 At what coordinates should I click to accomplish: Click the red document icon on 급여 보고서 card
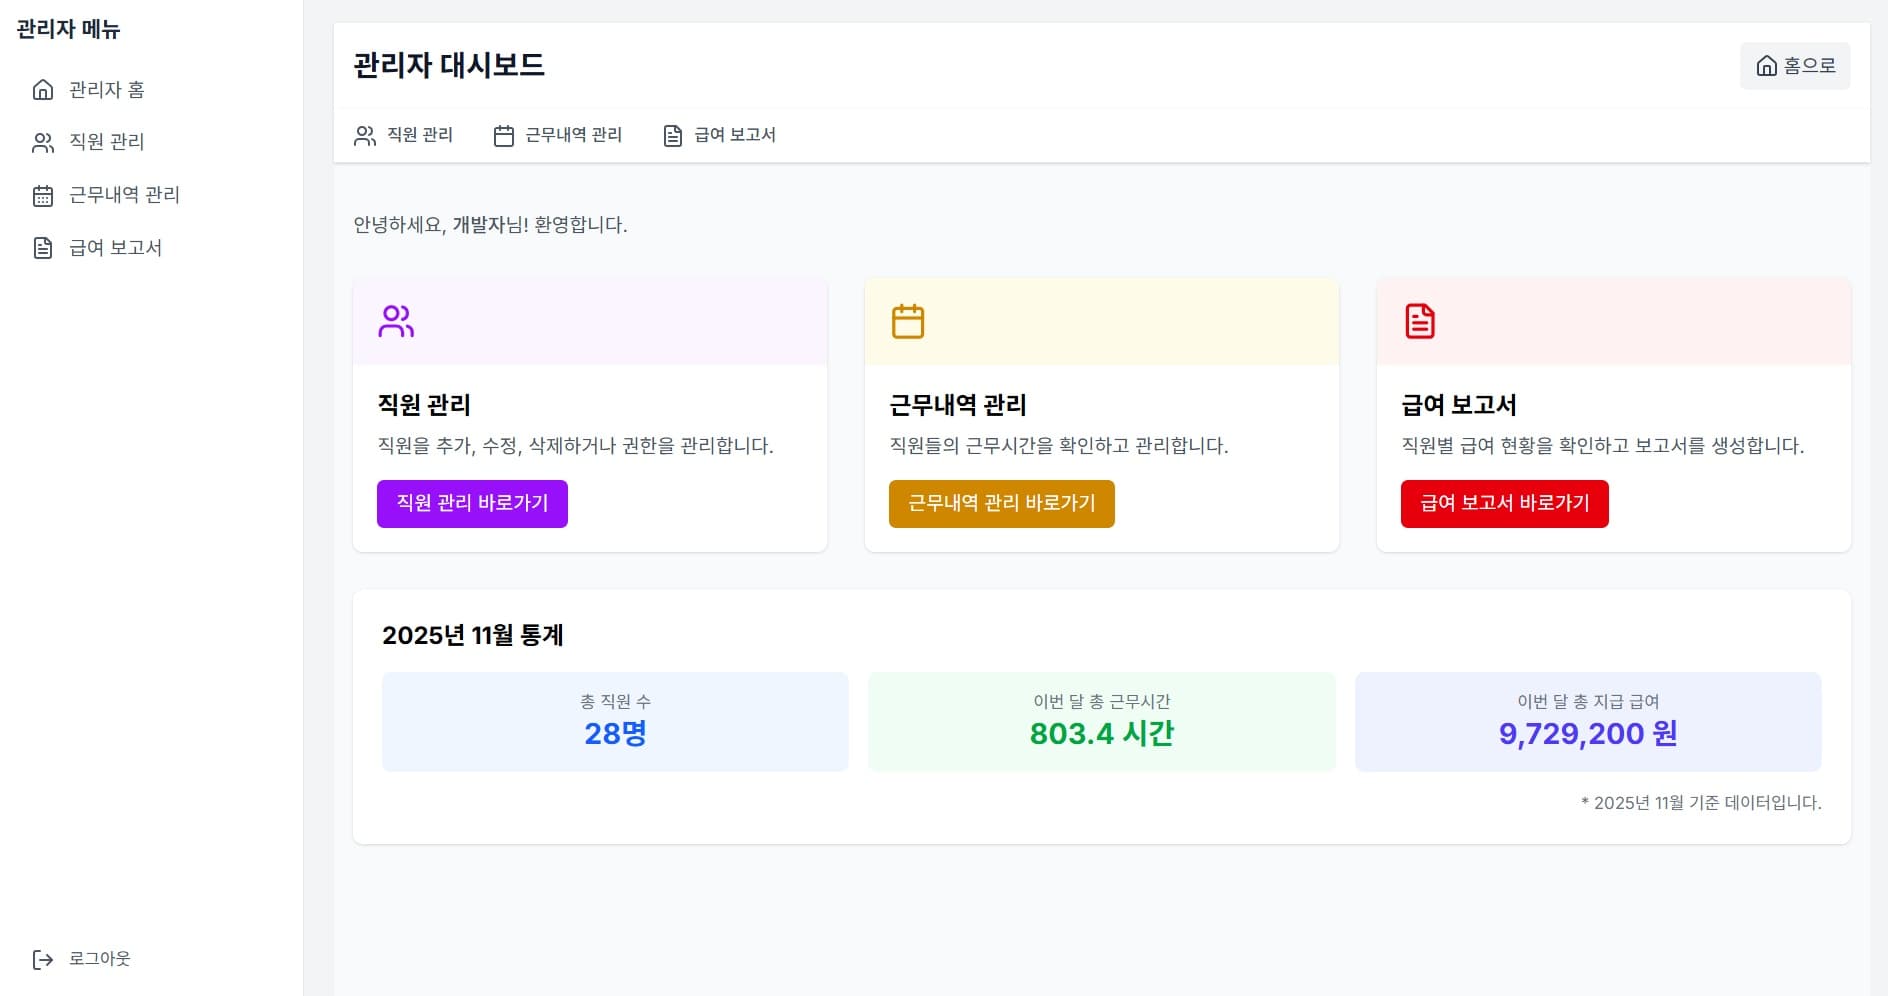[1419, 320]
